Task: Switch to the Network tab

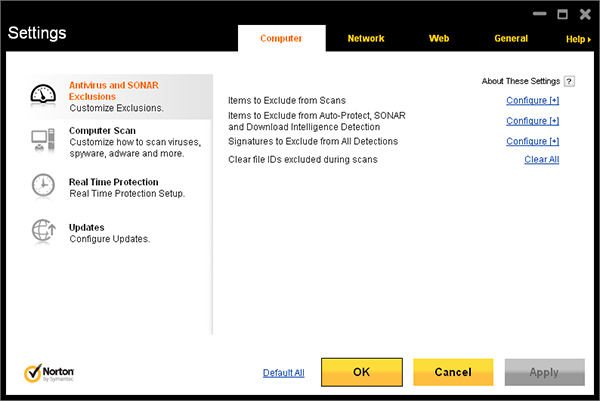Action: pyautogui.click(x=366, y=38)
